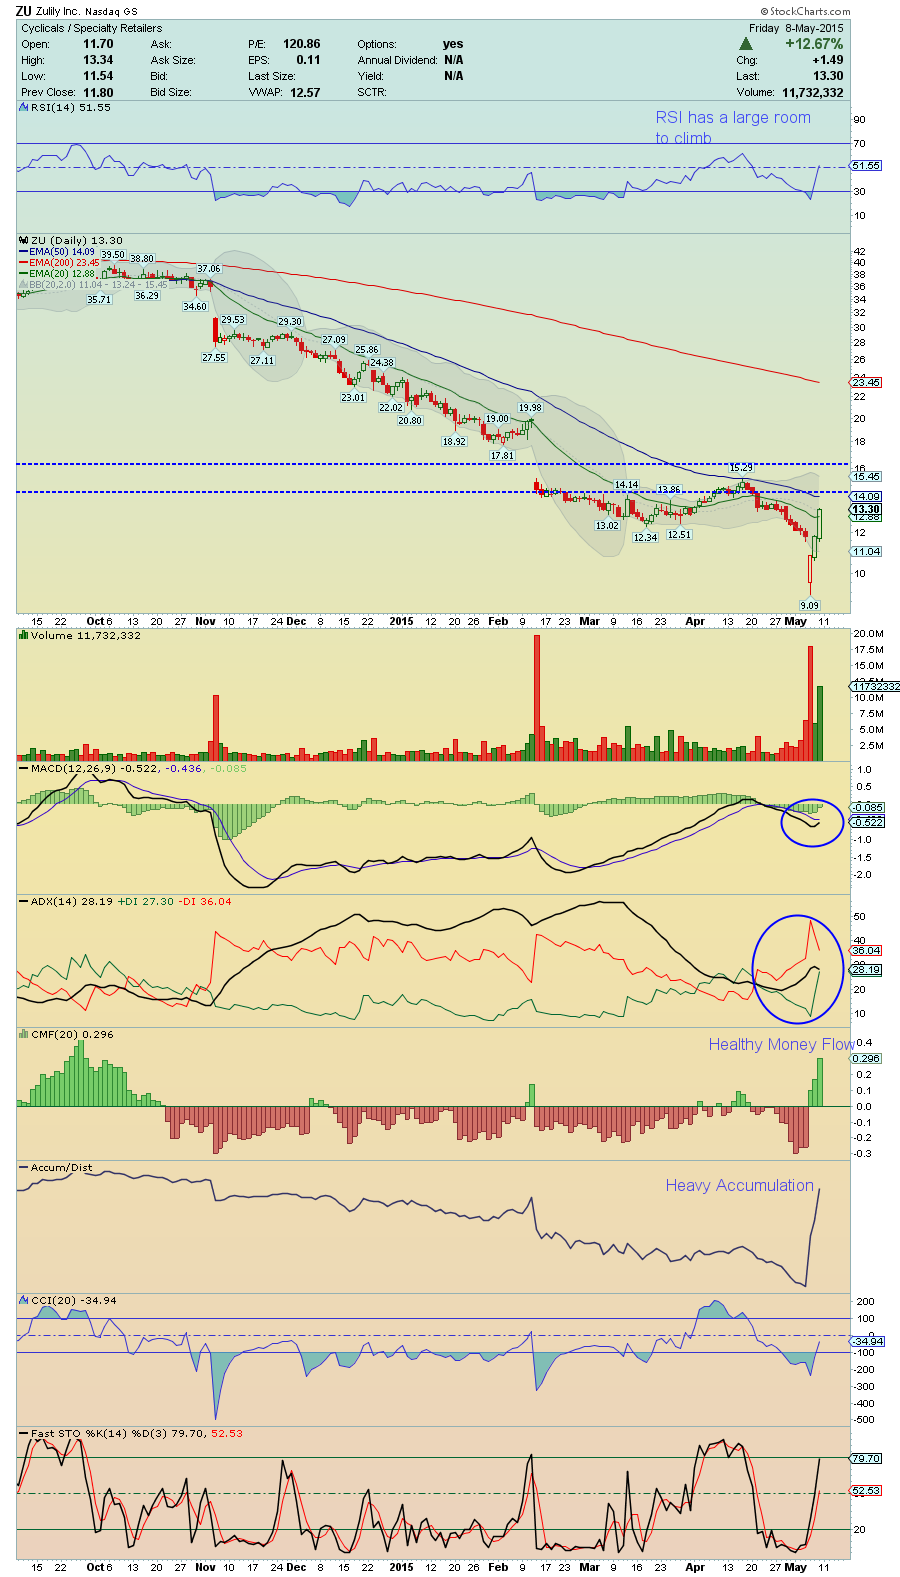Select the ZU ticker symbol

[x=24, y=11]
